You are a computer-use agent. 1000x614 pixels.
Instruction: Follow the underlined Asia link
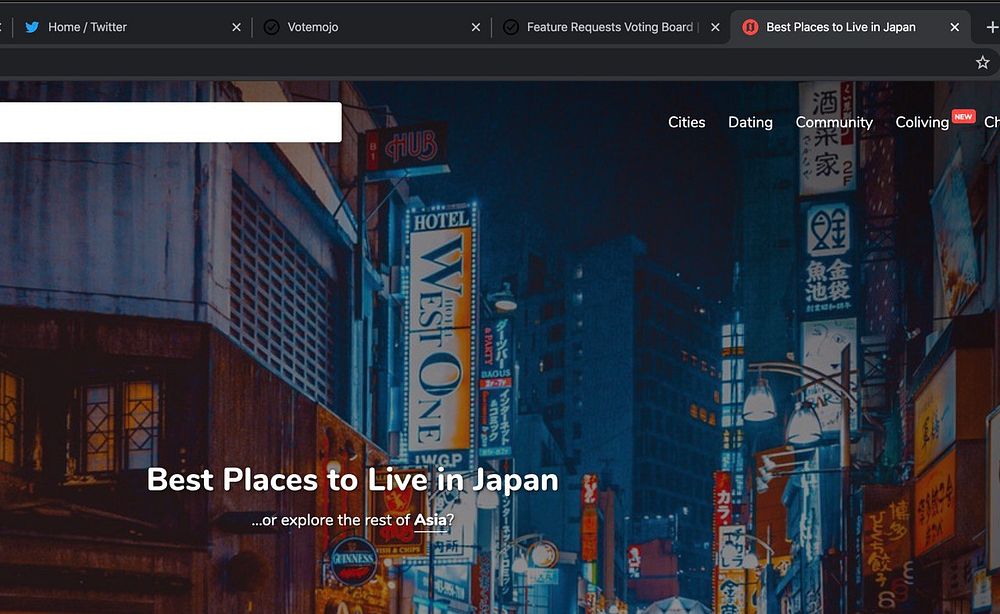tap(430, 520)
